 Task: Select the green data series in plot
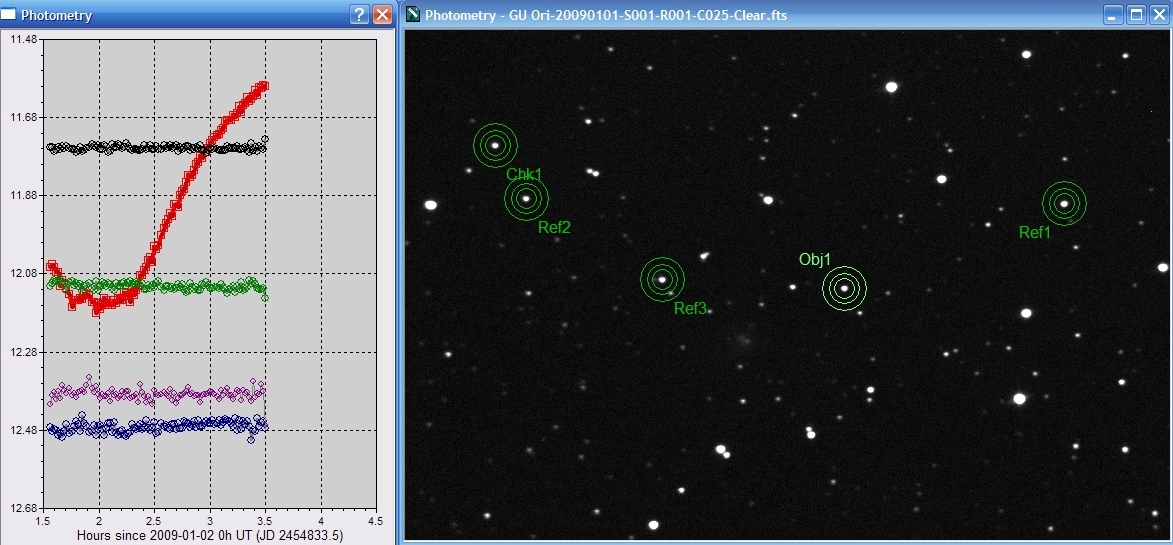[200, 287]
